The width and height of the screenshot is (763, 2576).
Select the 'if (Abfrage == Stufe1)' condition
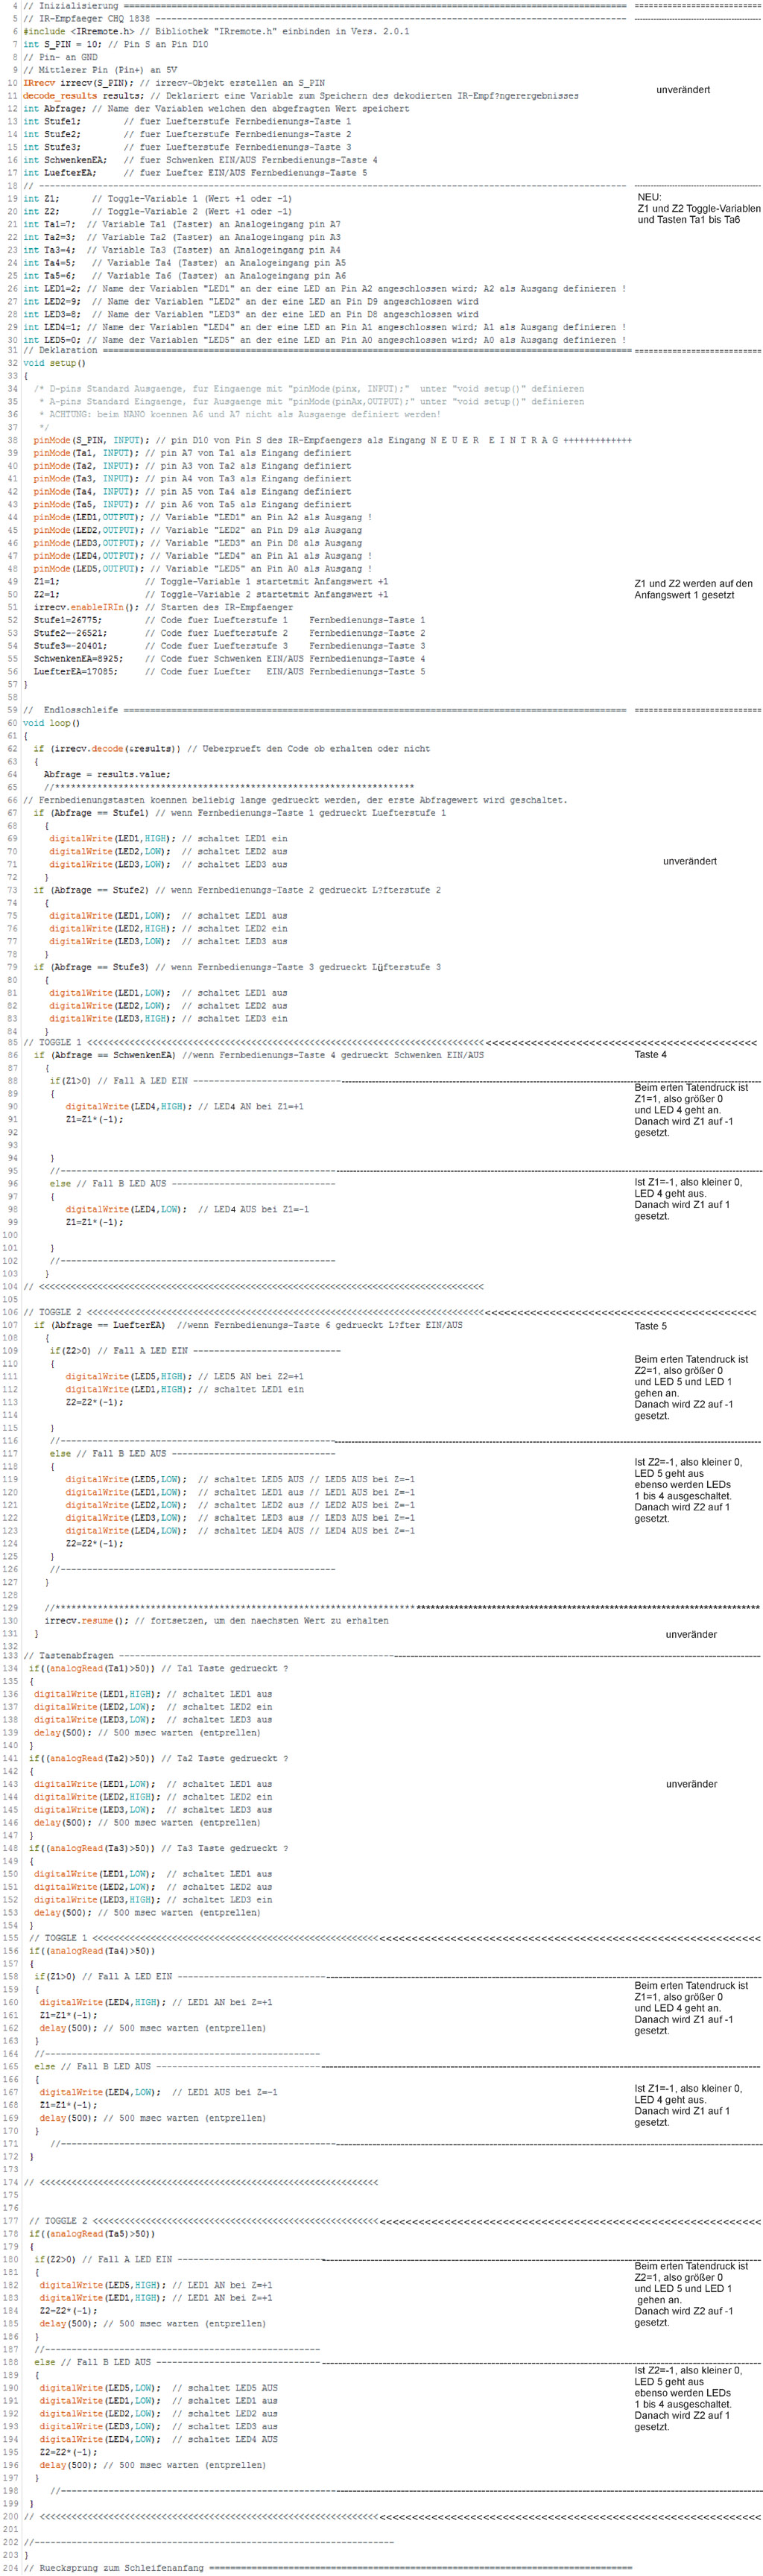point(91,813)
